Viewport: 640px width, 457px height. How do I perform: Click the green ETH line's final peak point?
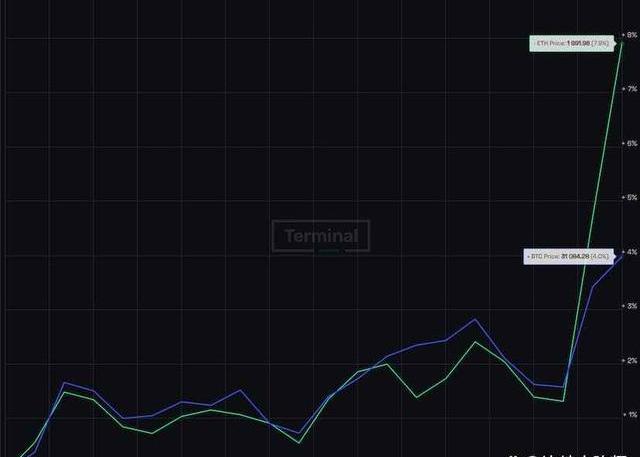point(622,42)
